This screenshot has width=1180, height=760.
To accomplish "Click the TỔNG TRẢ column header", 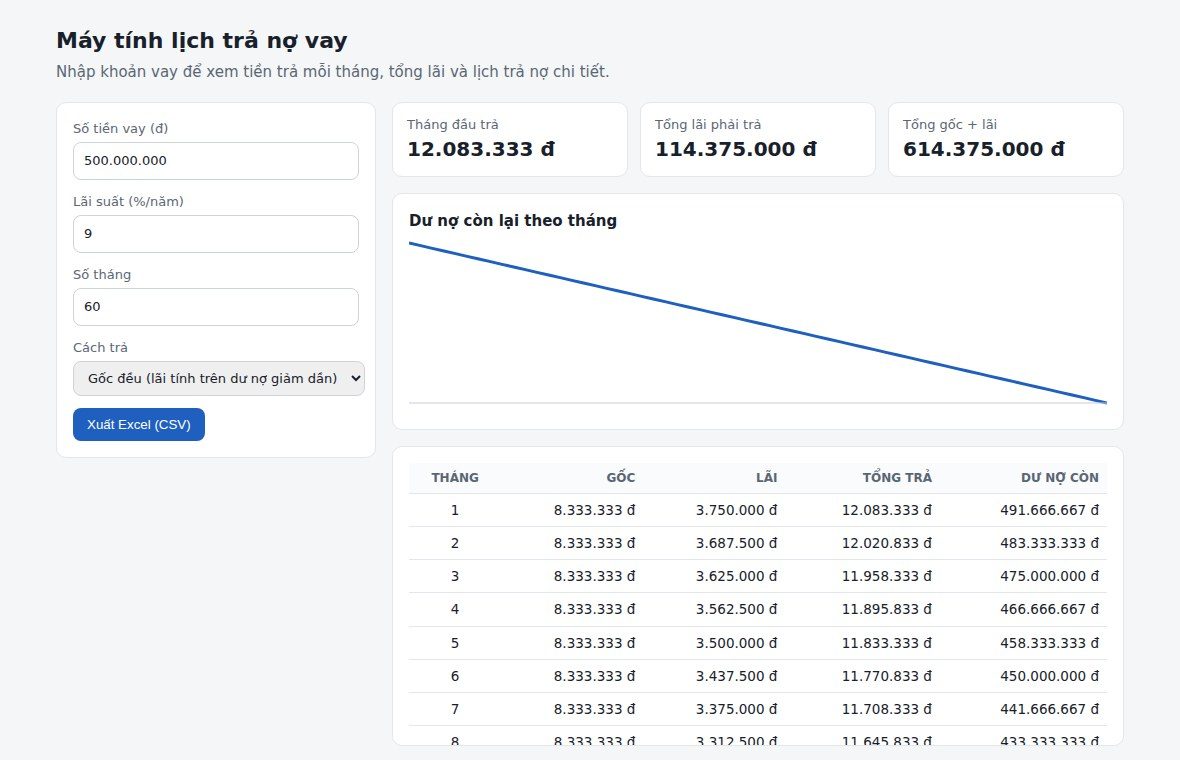I will (x=897, y=477).
